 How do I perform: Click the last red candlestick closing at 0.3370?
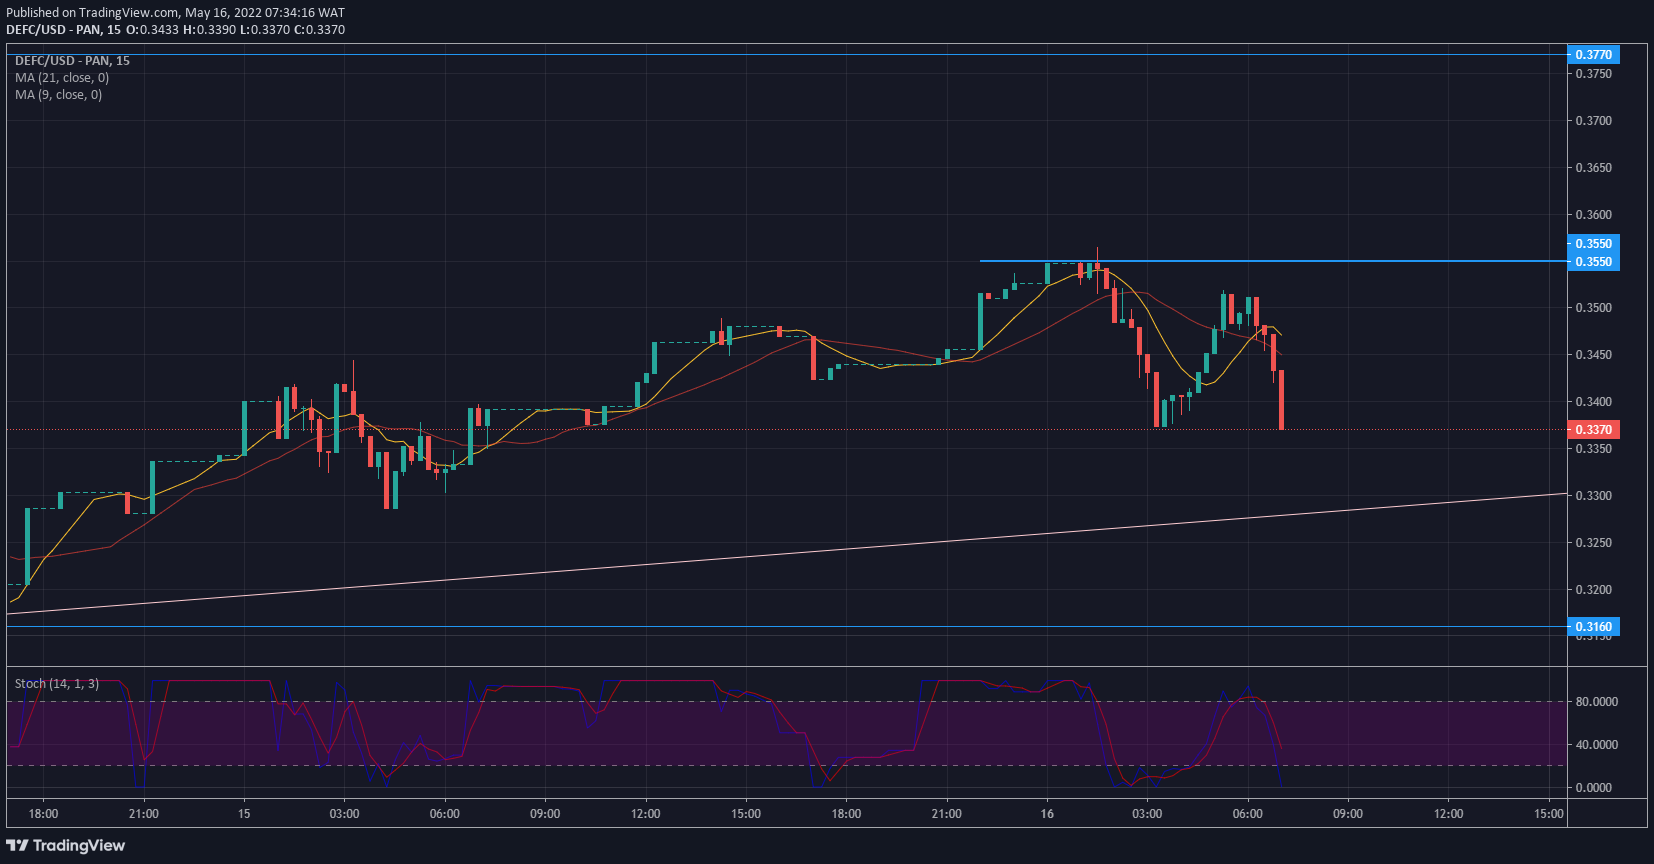pos(1281,400)
